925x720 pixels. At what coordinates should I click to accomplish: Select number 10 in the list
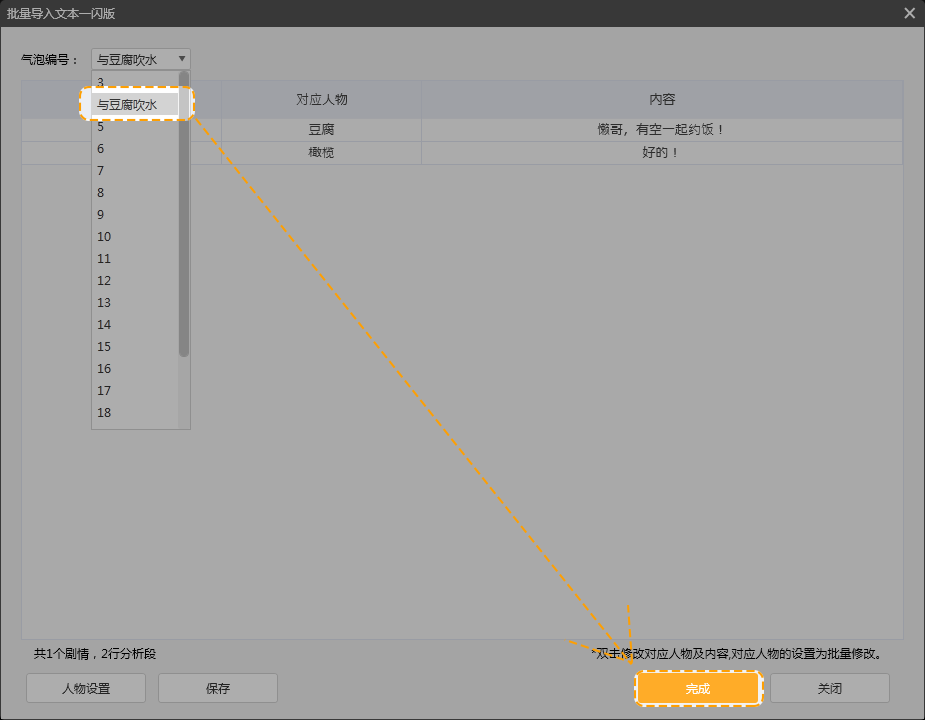pos(104,237)
